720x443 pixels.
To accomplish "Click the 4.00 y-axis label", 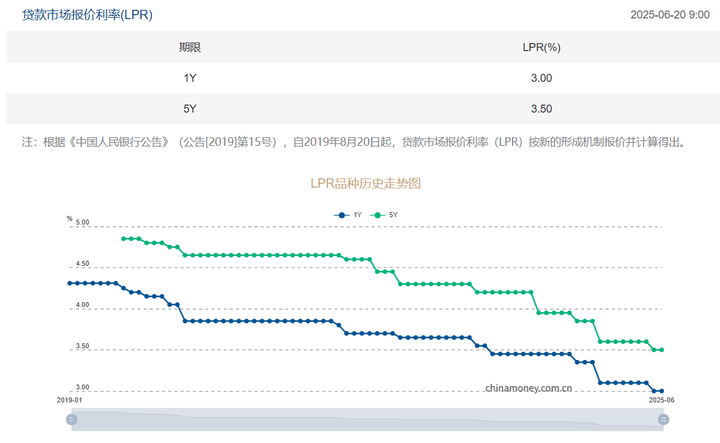I will [x=82, y=305].
